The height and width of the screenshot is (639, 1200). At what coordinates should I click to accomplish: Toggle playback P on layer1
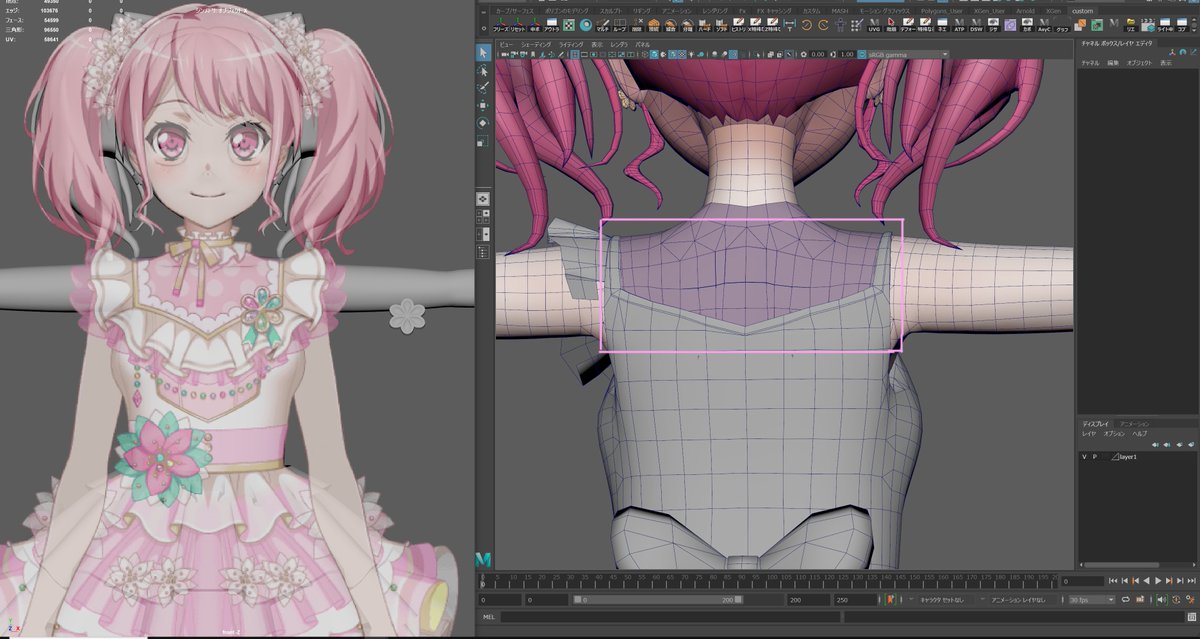click(1095, 456)
